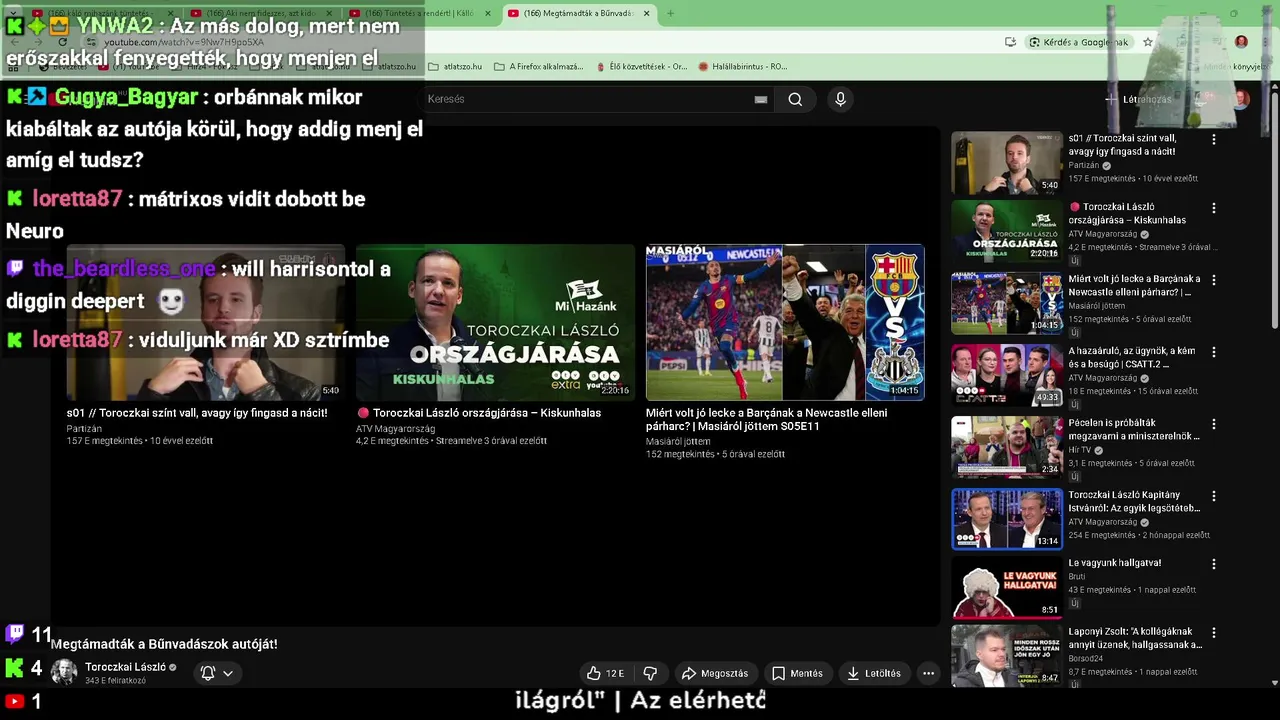Viewport: 1280px width, 720px height.
Task: Open sidebar thumbnail Toroczkai László Kapitány Istvánról
Action: (x=1007, y=519)
